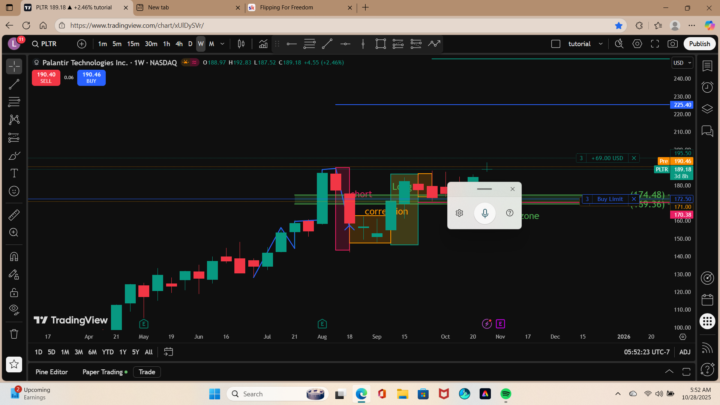Viewport: 720px width, 405px height.
Task: Take a chart snapshot with camera
Action: (x=673, y=44)
